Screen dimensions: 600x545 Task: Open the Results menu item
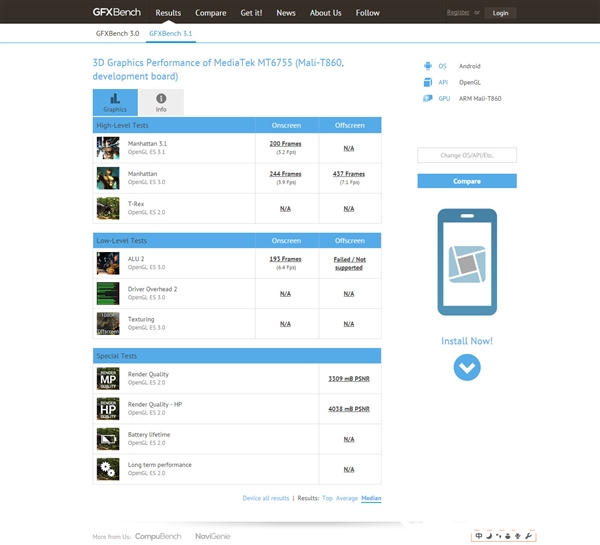click(168, 13)
